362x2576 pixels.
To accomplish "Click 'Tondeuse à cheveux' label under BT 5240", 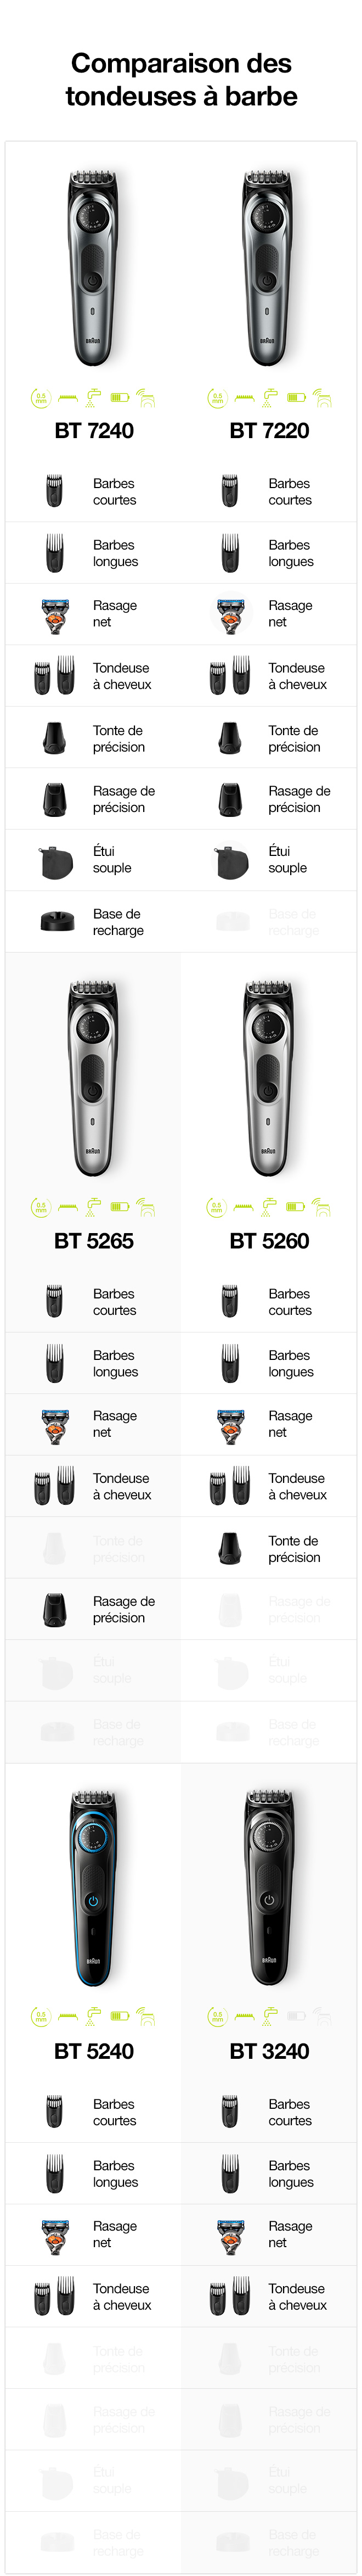I will pos(122,2296).
